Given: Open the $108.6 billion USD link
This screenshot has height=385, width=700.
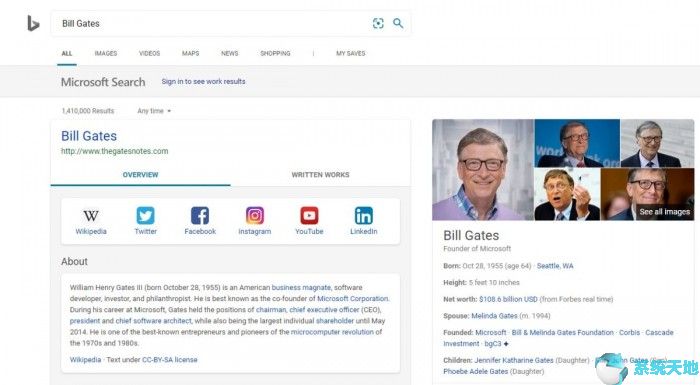Looking at the screenshot, I should coord(508,299).
